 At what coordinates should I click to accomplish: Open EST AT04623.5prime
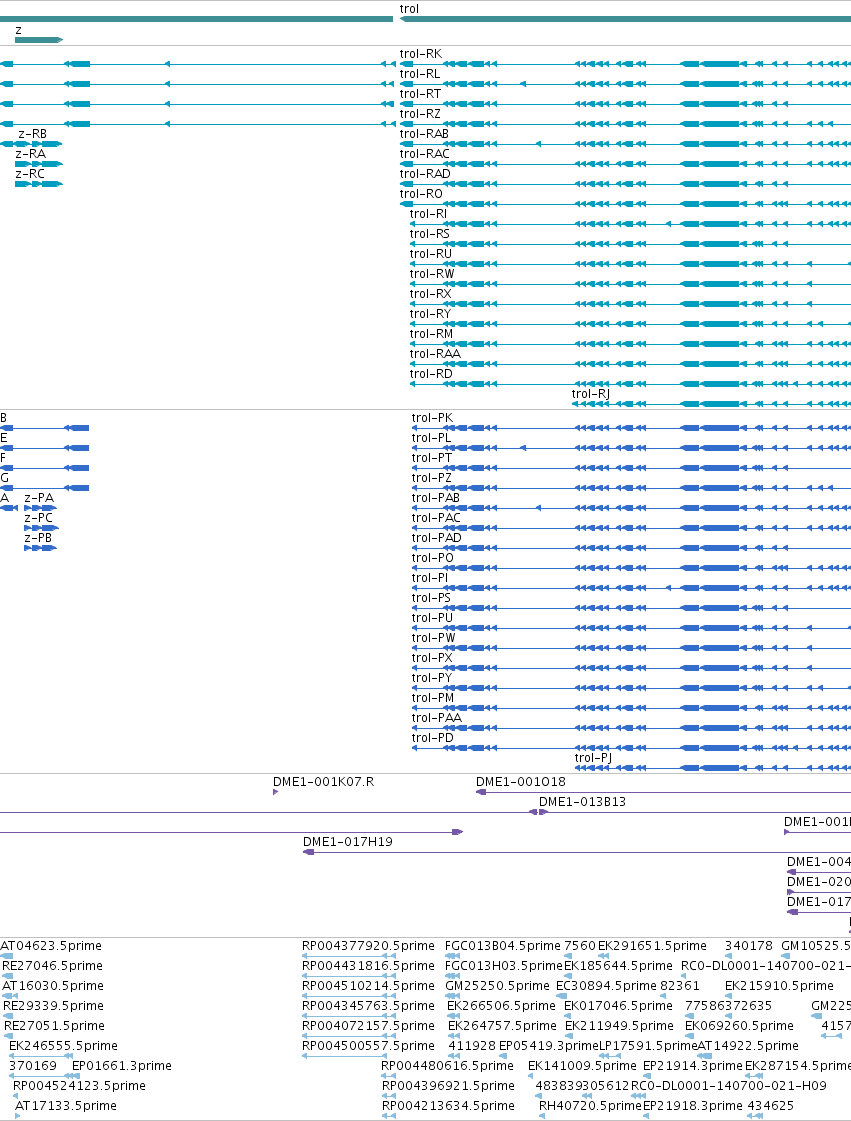(51, 946)
